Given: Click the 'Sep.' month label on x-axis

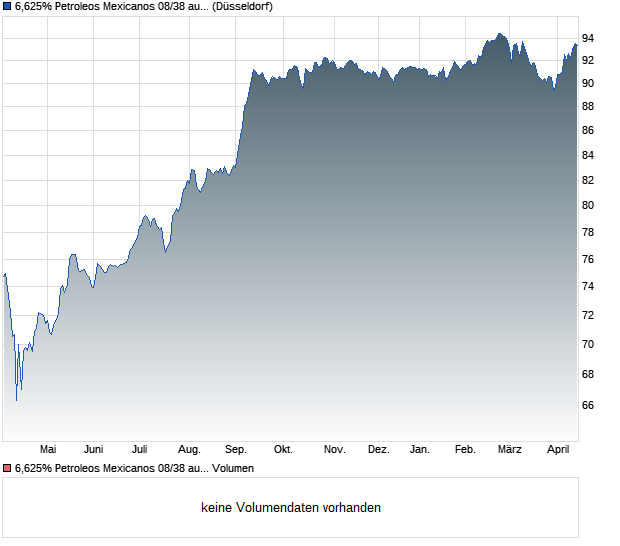Looking at the screenshot, I should [x=236, y=450].
